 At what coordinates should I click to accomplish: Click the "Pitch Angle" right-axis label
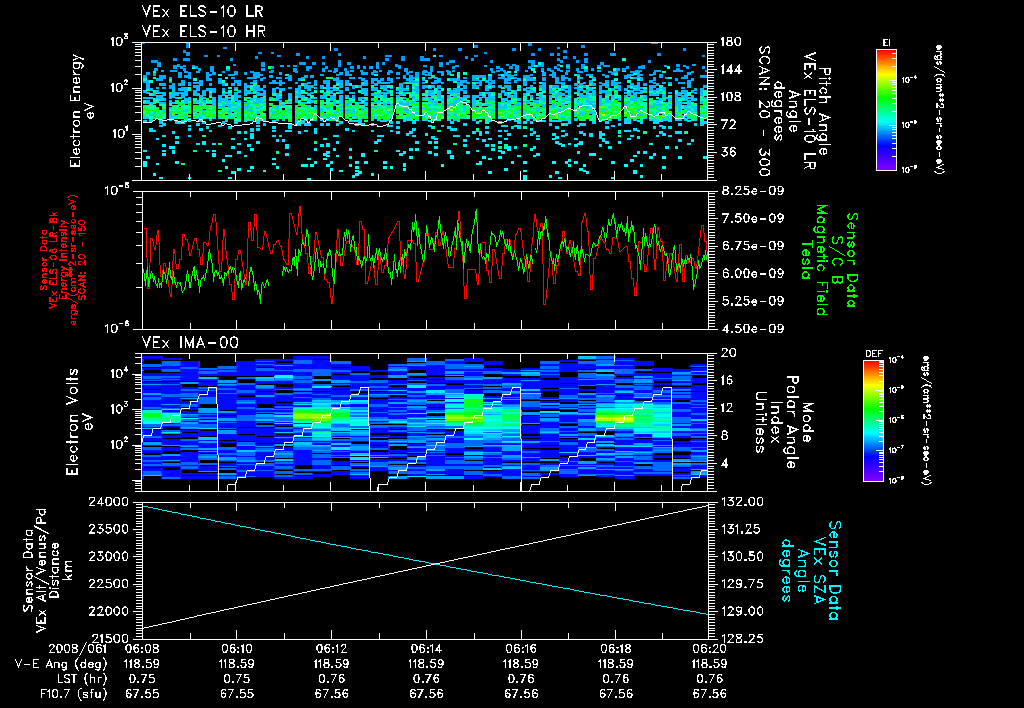pos(825,111)
